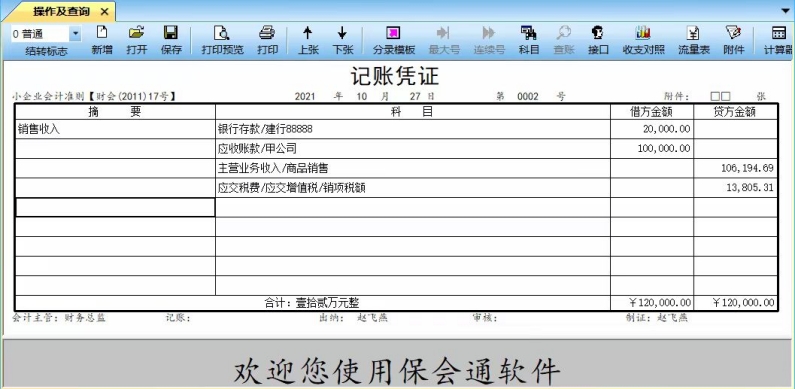Go to next voucher with 下张 arrow
Image resolution: width=795 pixels, height=389 pixels.
[x=342, y=40]
